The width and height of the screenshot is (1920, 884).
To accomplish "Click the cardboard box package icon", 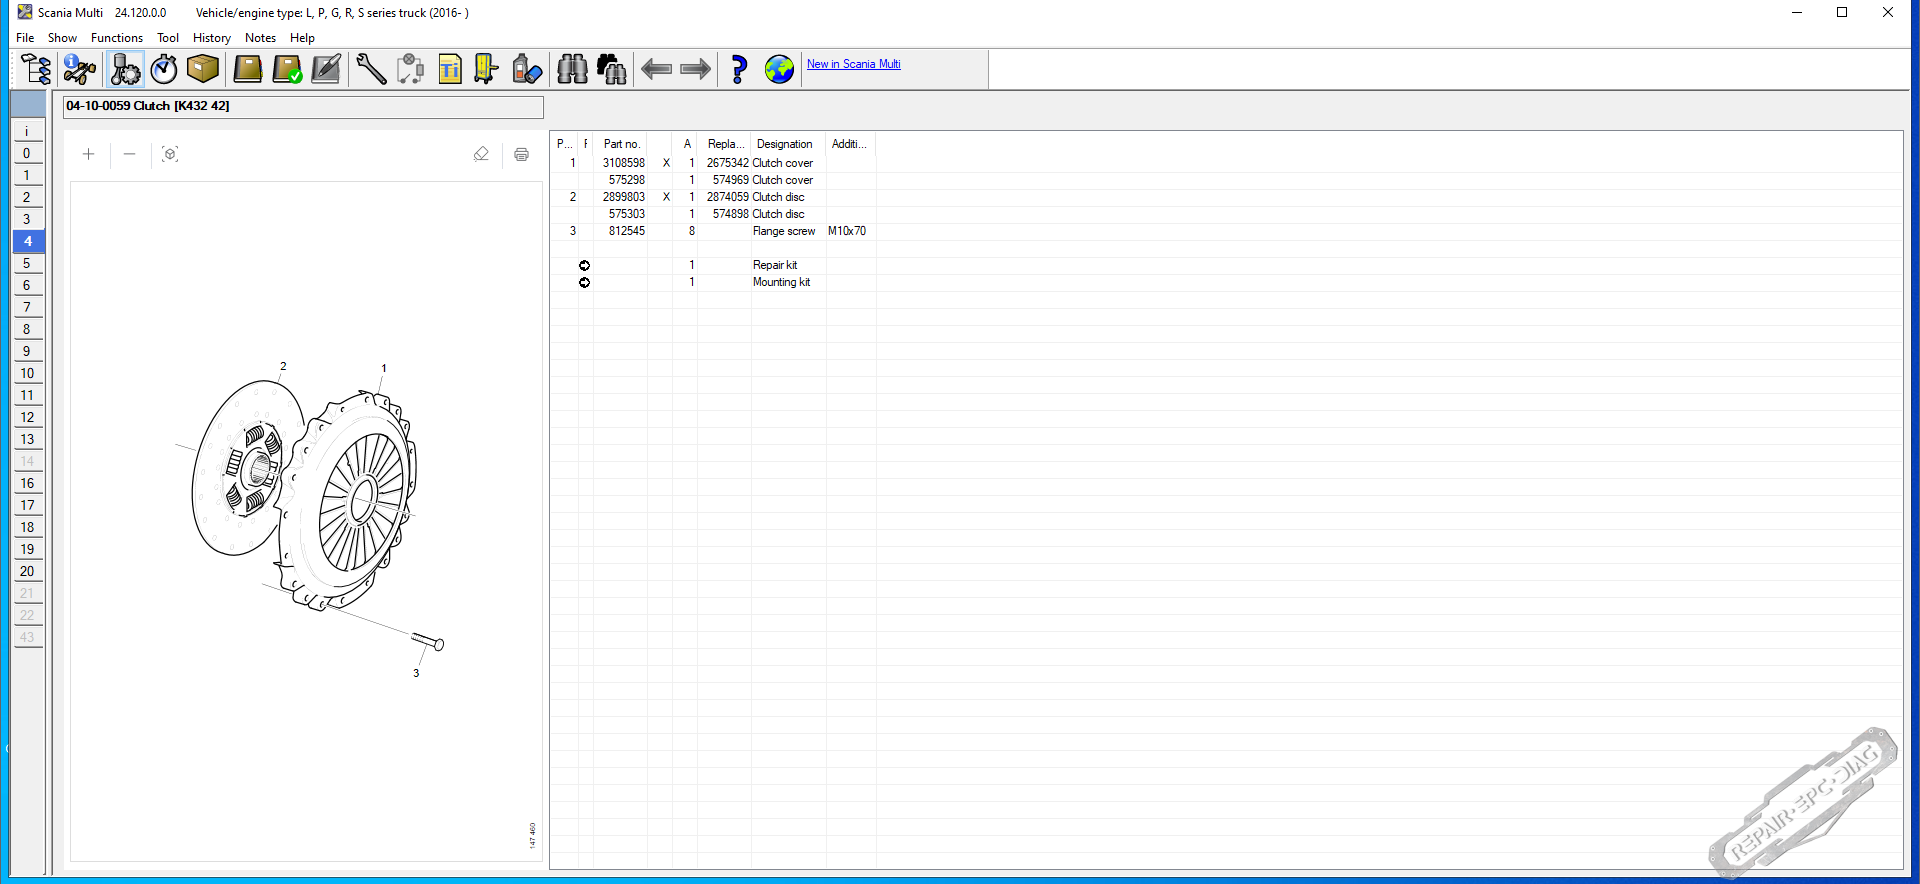I will [x=203, y=69].
